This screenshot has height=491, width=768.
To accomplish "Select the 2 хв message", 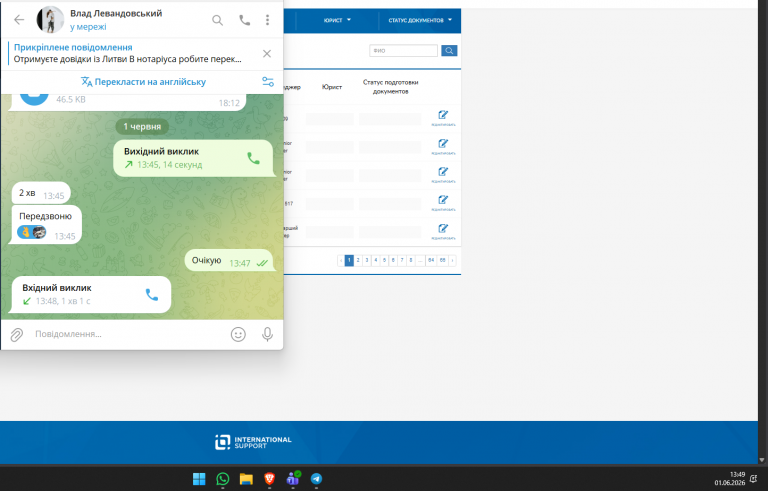I will click(x=41, y=194).
